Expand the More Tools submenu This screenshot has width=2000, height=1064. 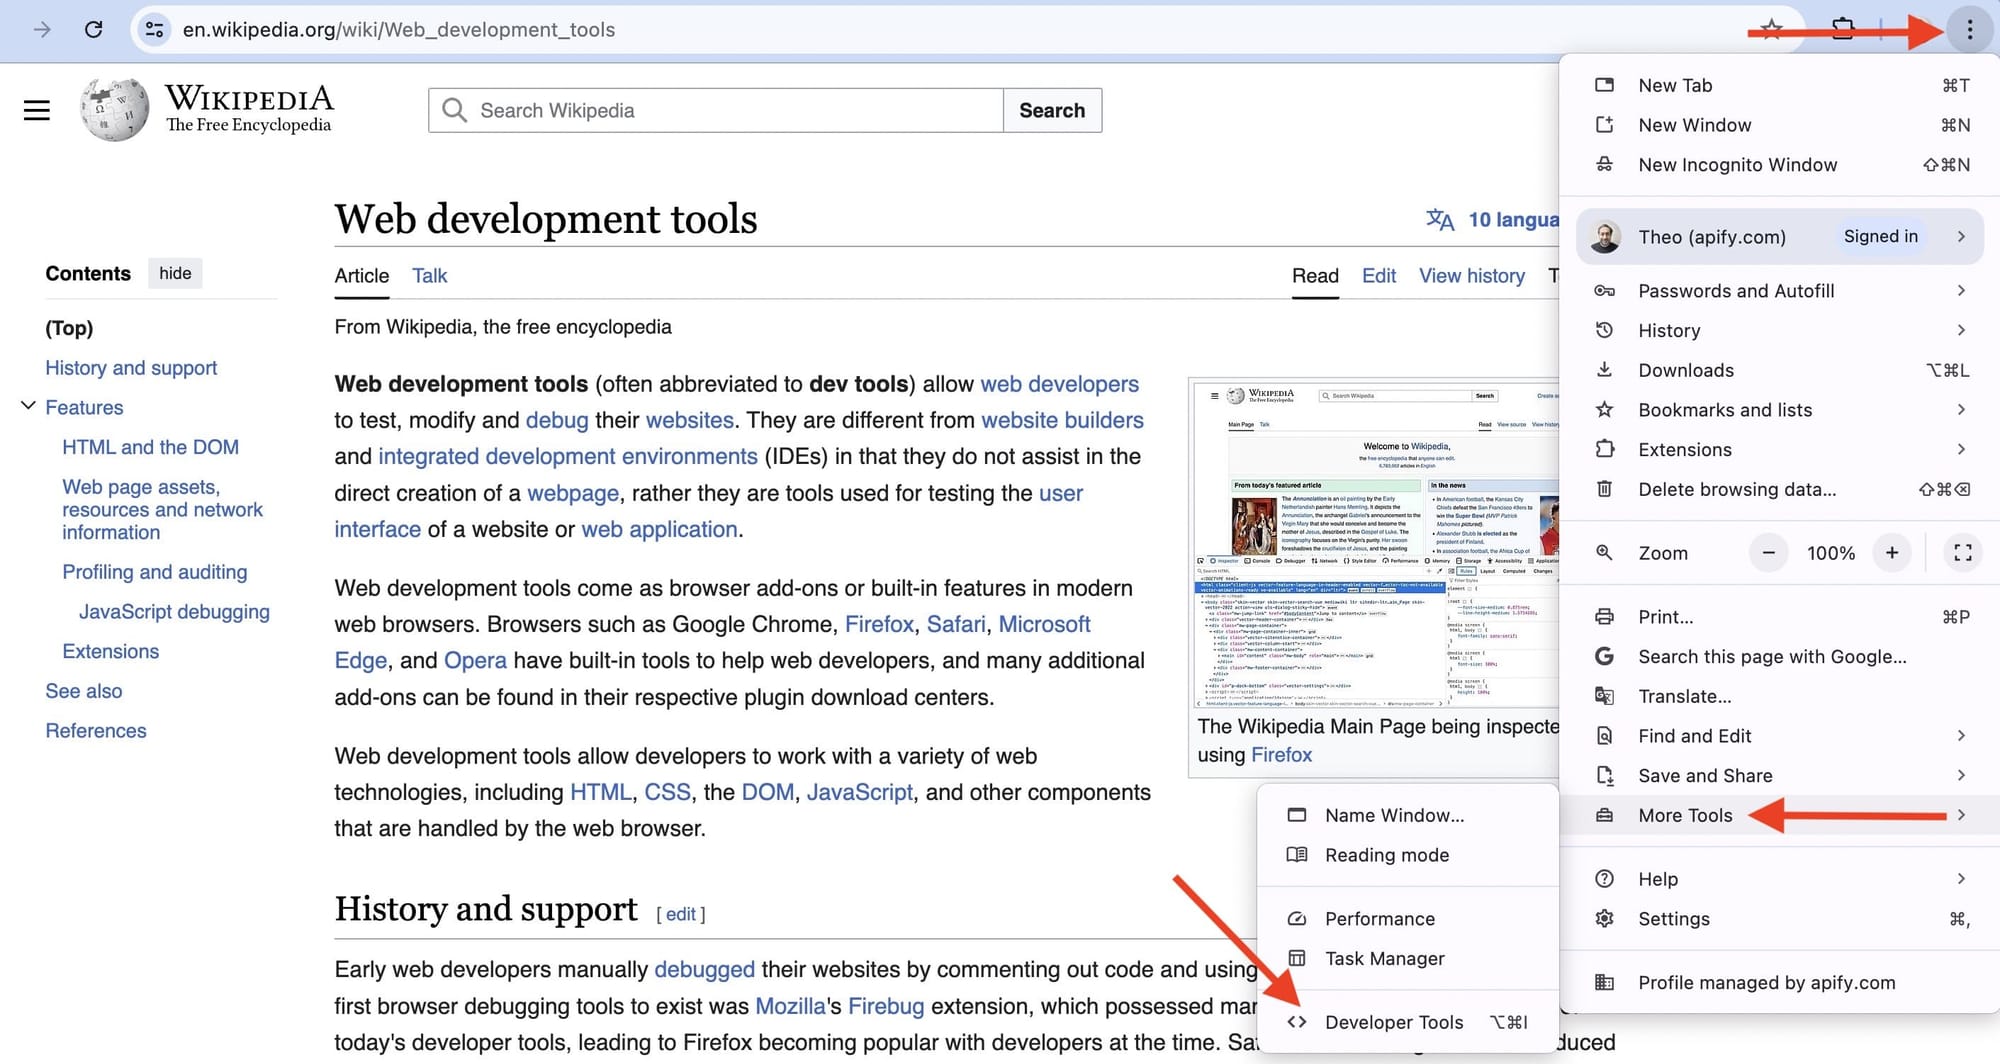(x=1685, y=815)
